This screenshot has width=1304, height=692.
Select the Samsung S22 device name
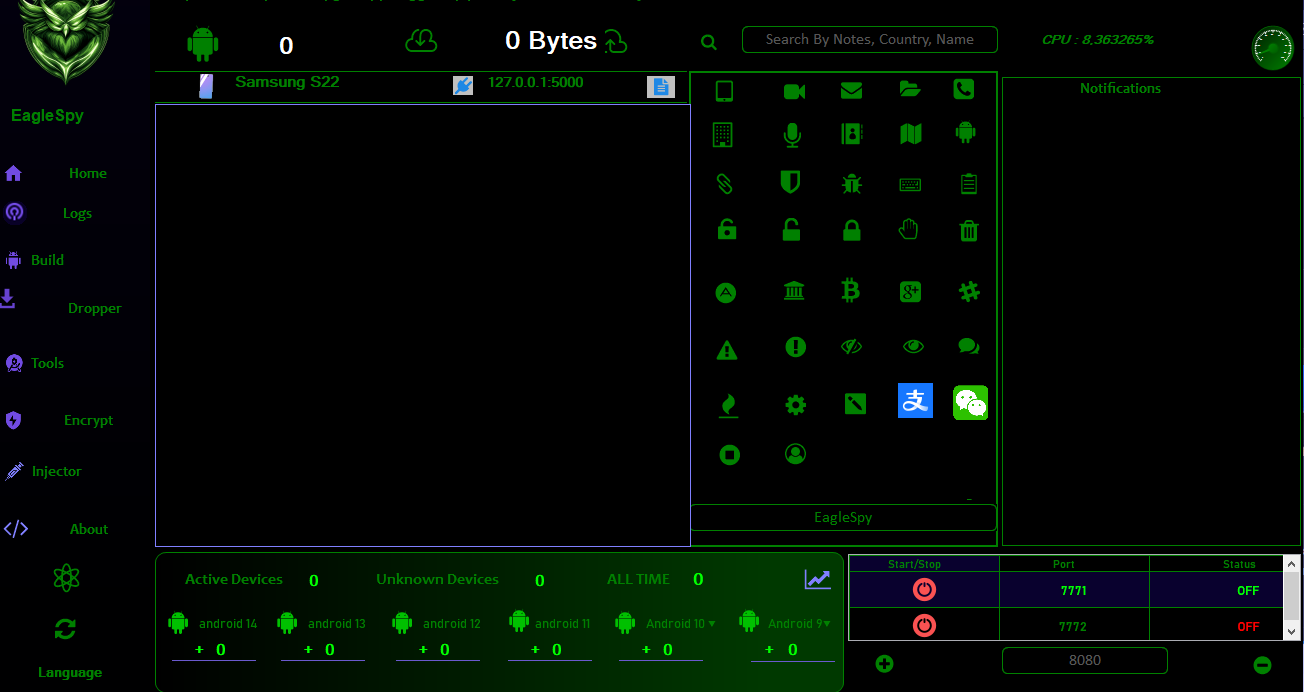287,82
